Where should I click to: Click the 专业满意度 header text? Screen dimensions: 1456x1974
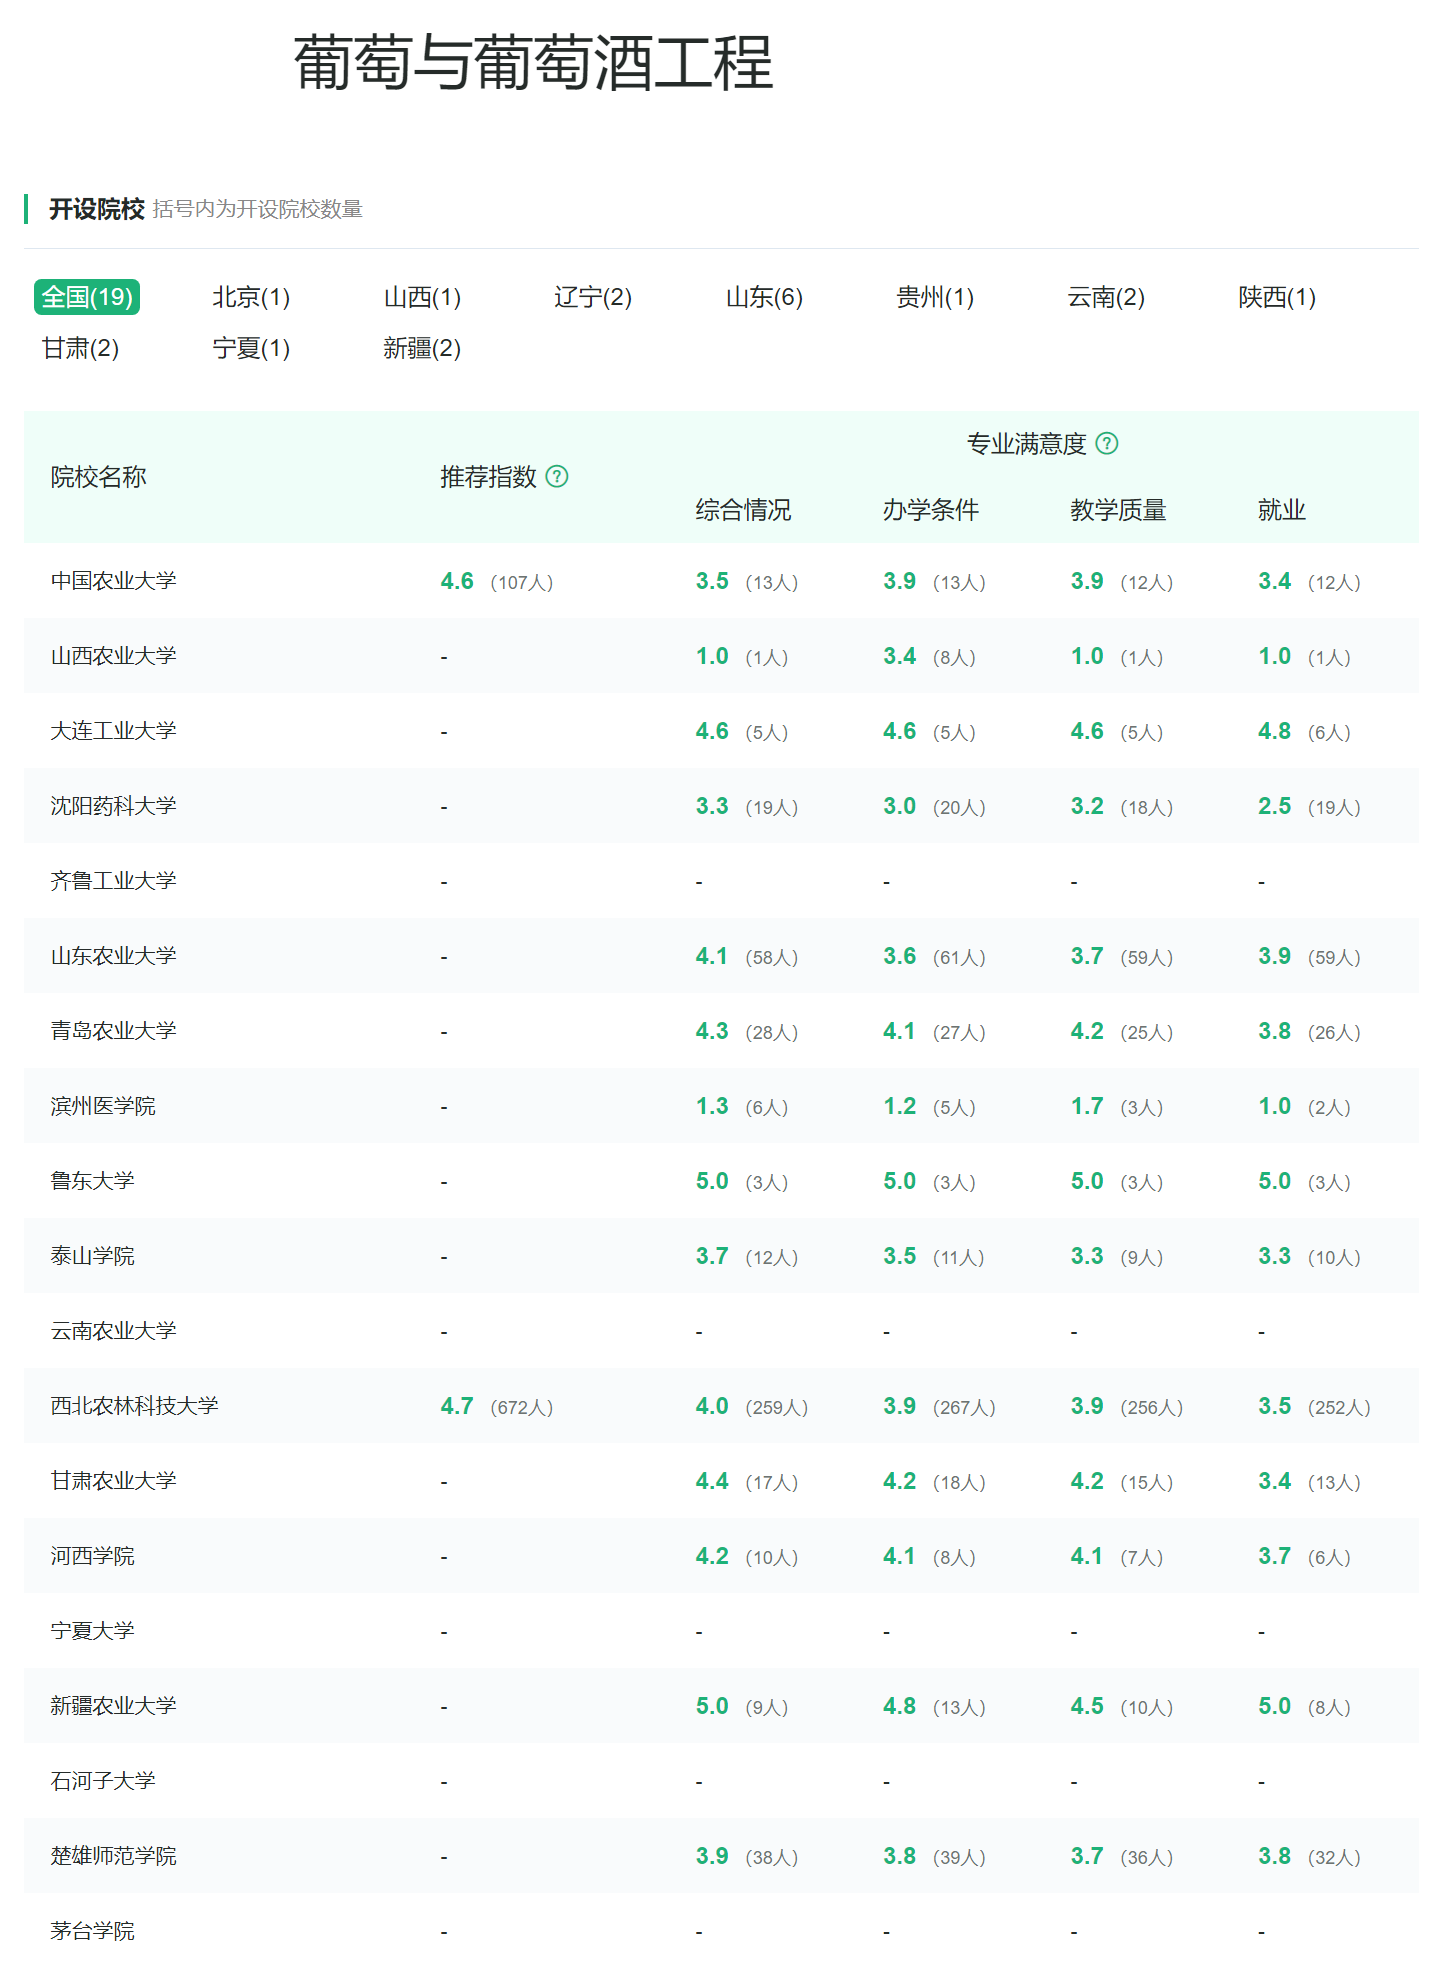coord(1027,443)
